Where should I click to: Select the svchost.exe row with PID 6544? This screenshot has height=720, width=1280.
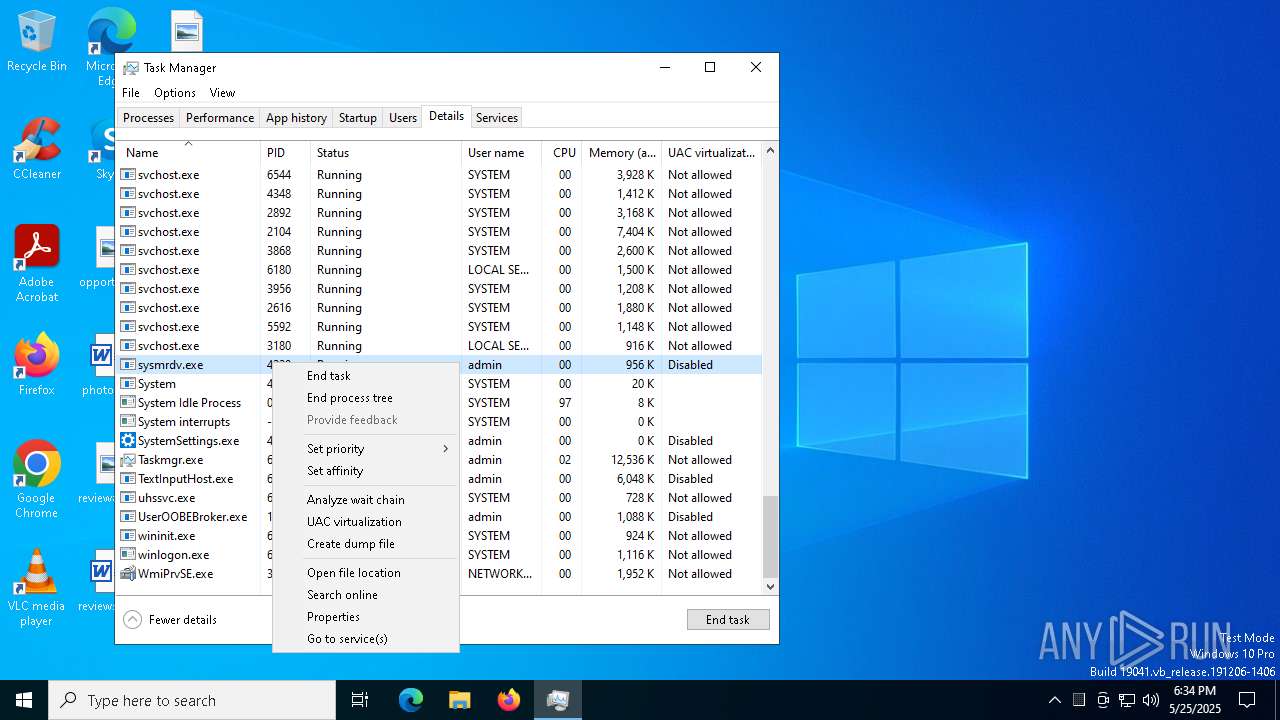pyautogui.click(x=439, y=175)
